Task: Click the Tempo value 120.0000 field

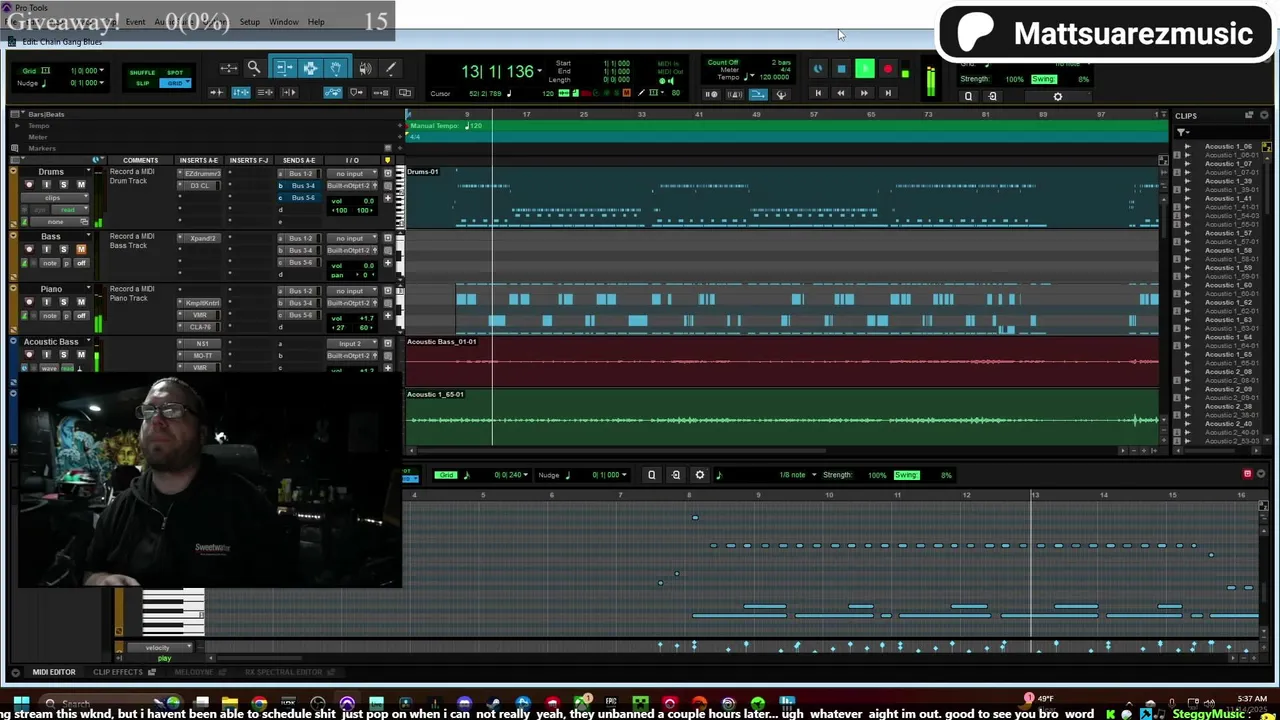Action: click(x=775, y=77)
